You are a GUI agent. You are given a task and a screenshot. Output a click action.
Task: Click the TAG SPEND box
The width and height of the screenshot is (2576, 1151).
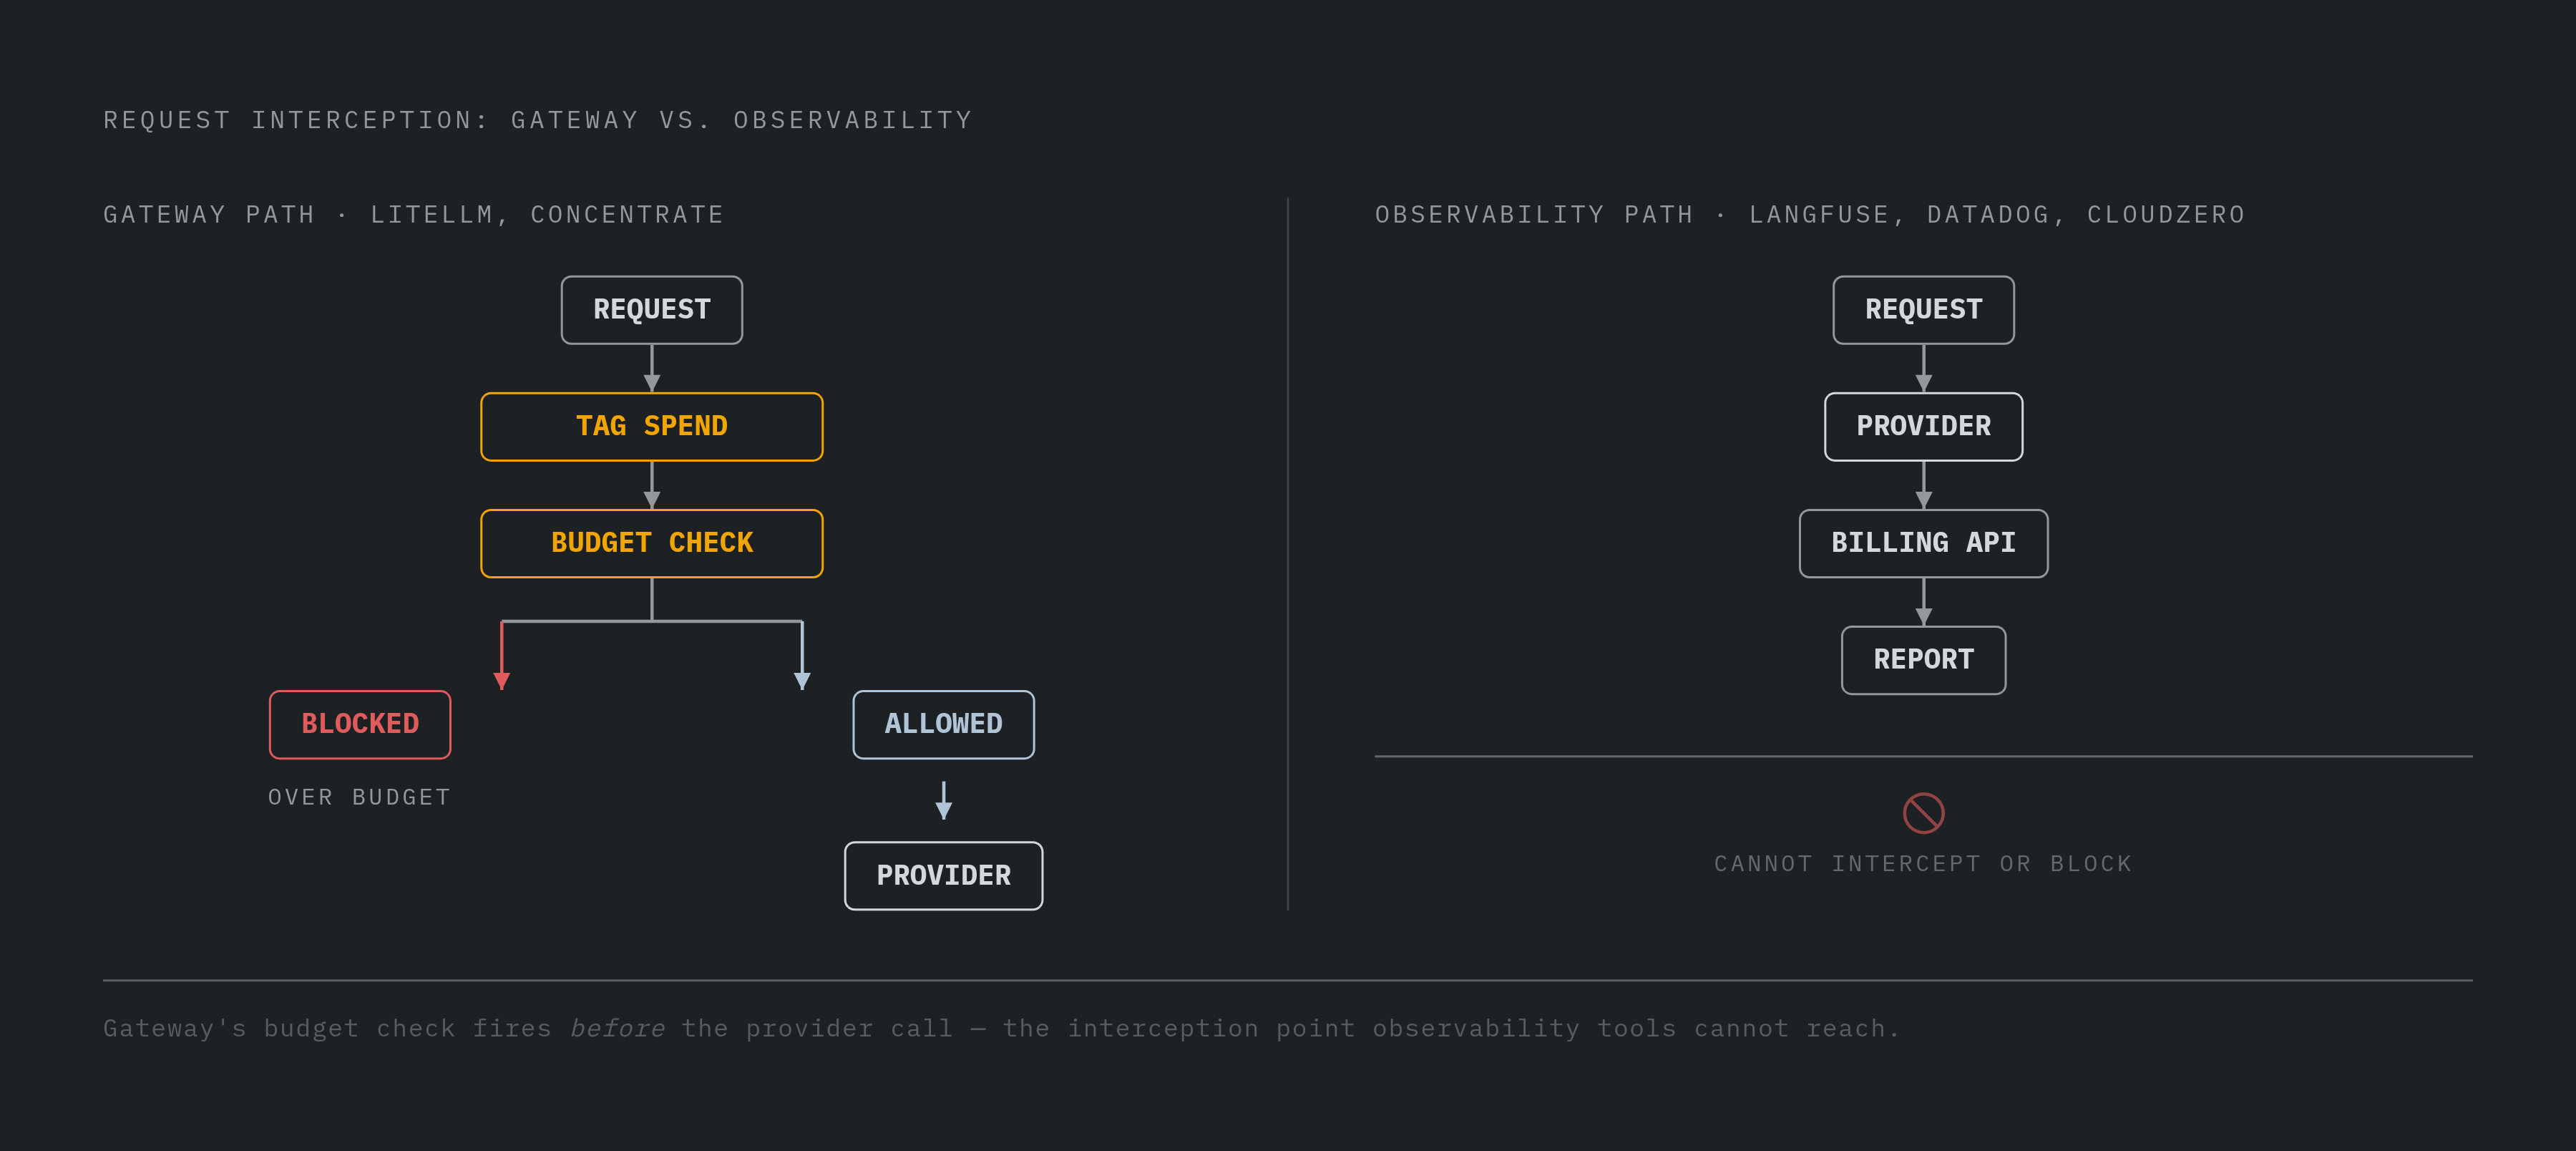(x=652, y=427)
